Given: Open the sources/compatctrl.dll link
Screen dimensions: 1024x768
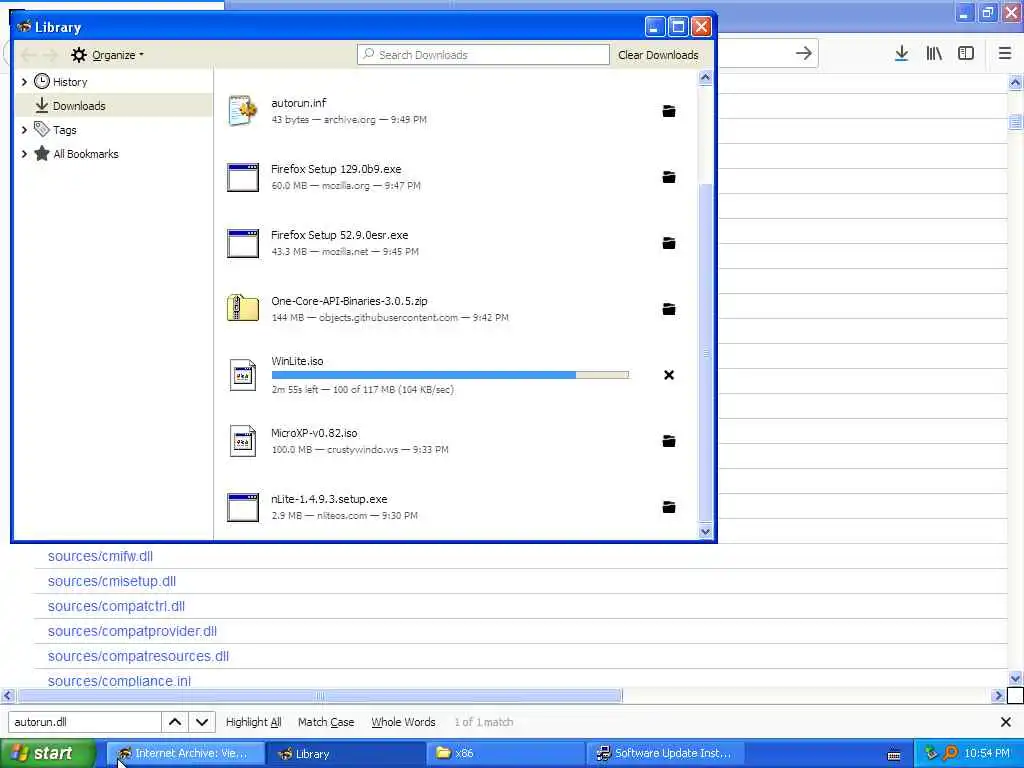Looking at the screenshot, I should coord(116,606).
